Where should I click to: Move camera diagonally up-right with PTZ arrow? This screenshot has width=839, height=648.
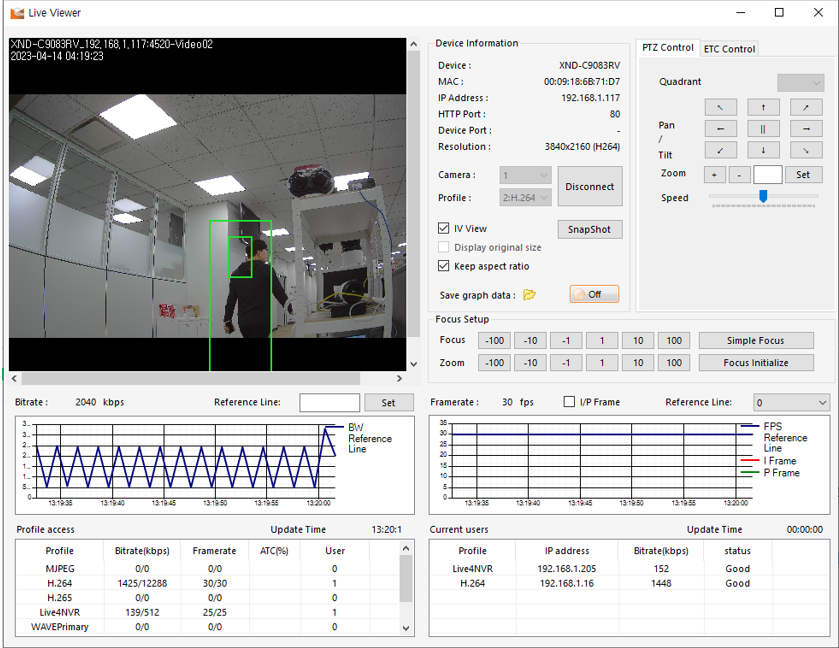806,107
